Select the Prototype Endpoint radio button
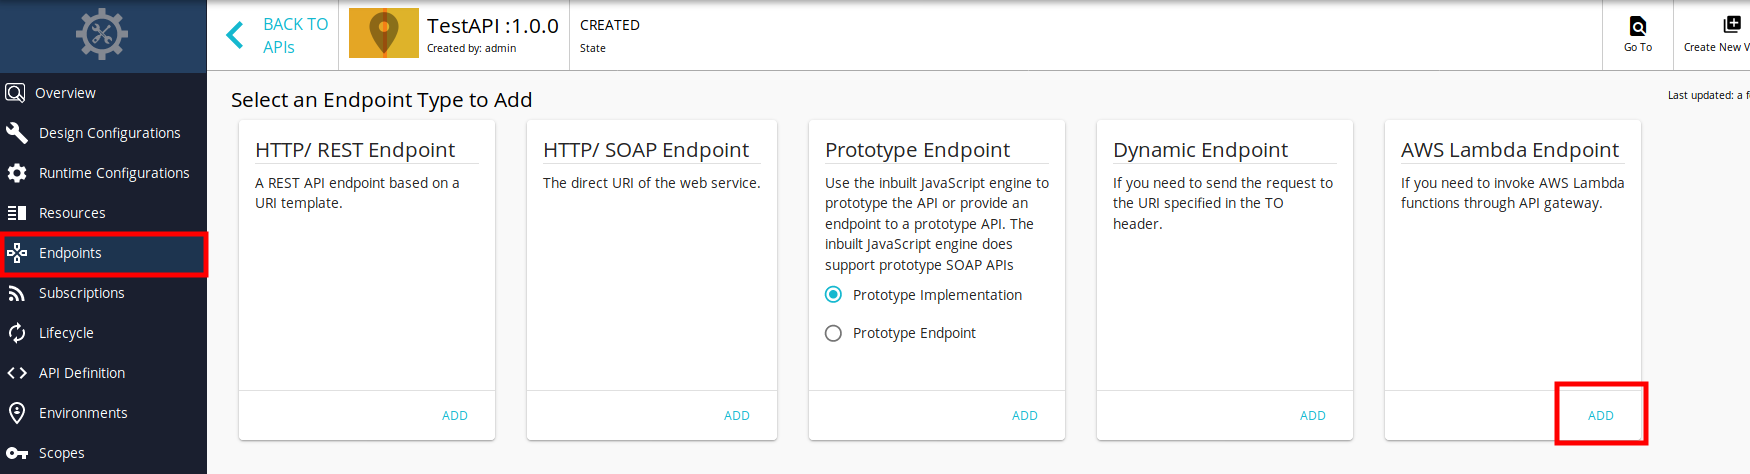1750x474 pixels. click(833, 333)
